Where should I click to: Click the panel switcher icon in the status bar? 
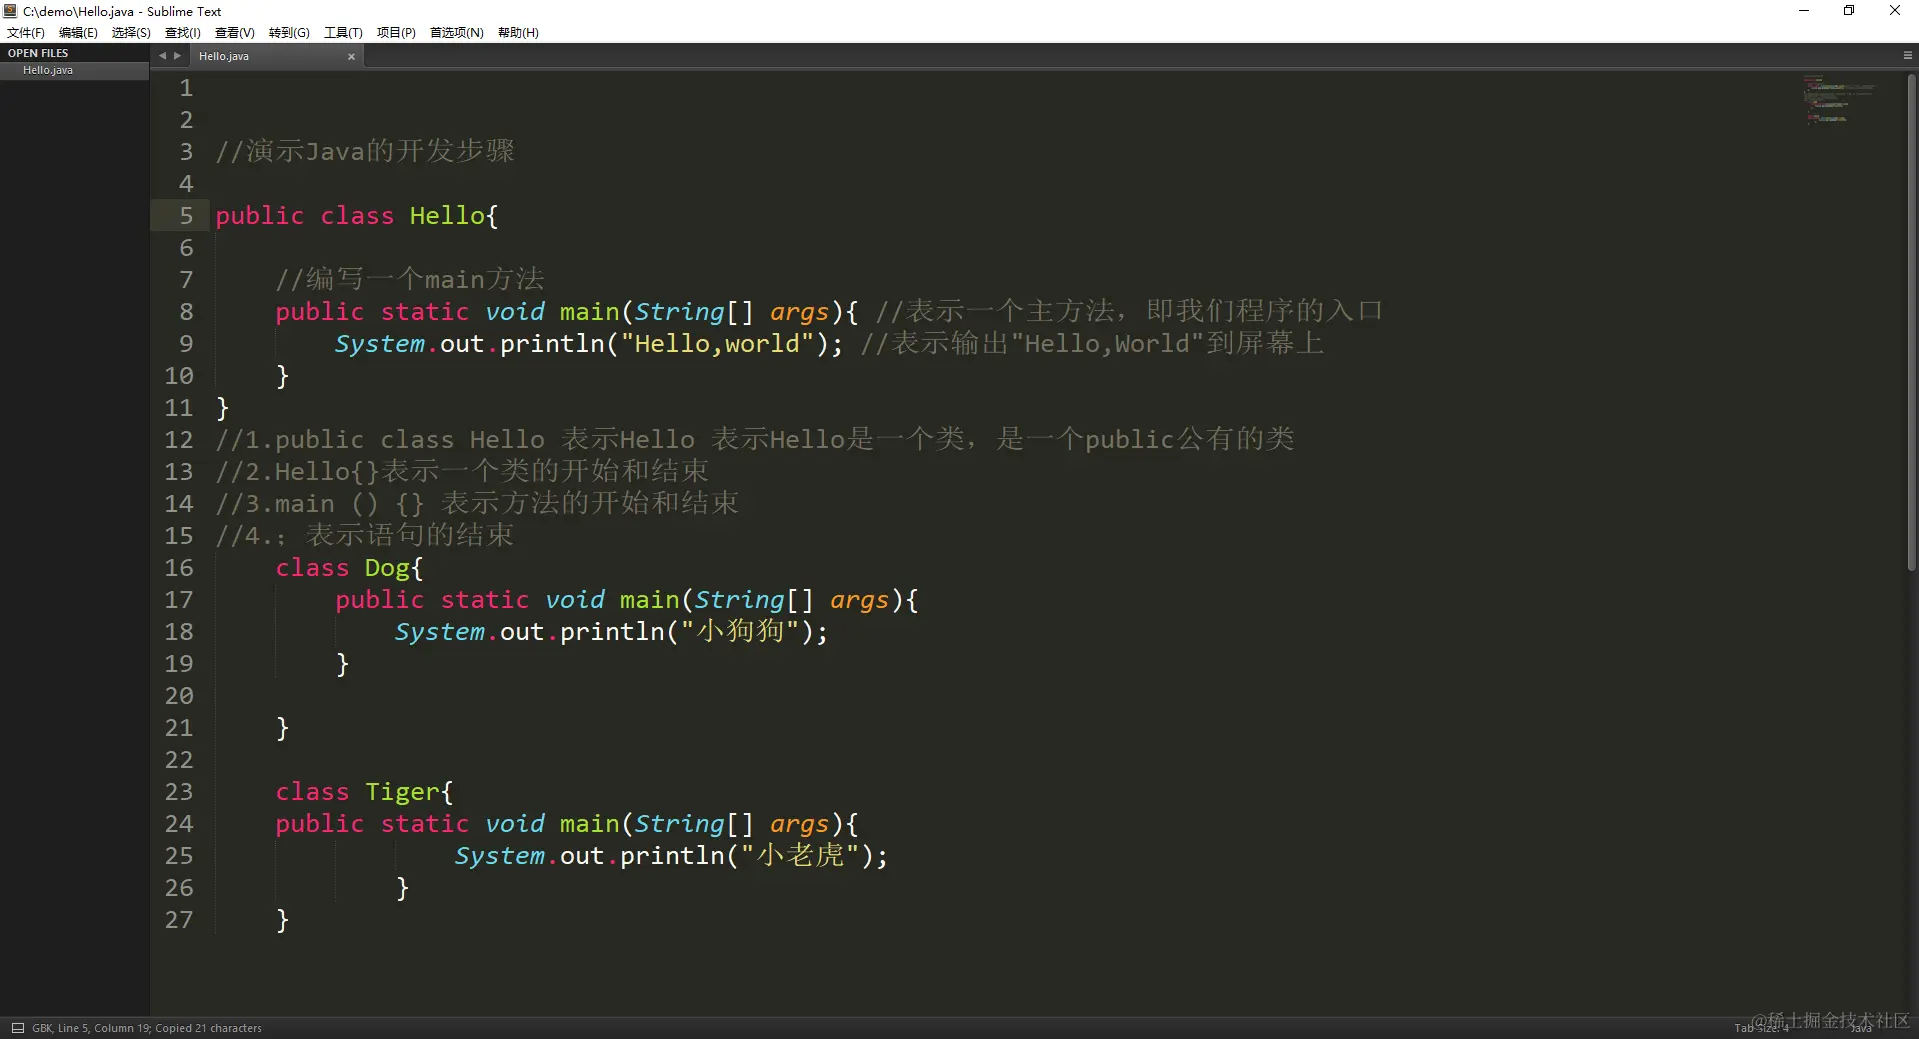[17, 1028]
